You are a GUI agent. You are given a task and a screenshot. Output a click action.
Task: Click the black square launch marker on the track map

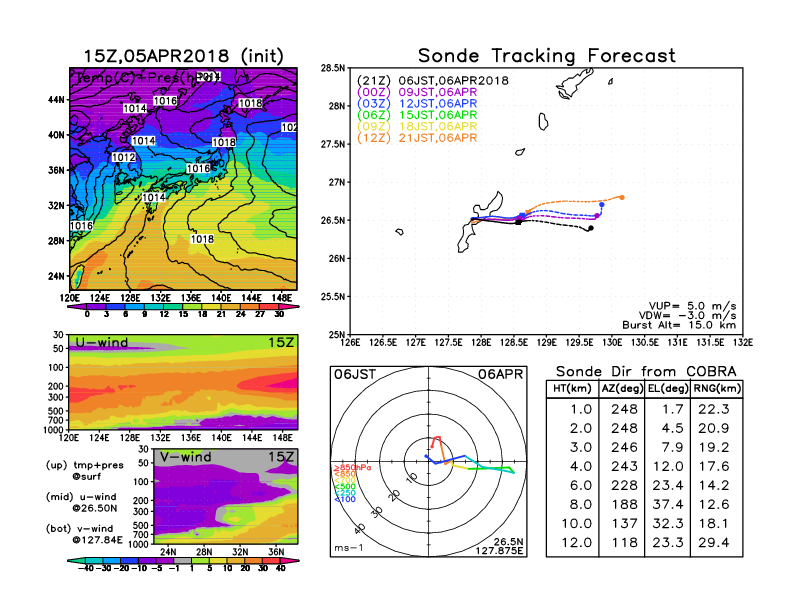click(x=518, y=222)
